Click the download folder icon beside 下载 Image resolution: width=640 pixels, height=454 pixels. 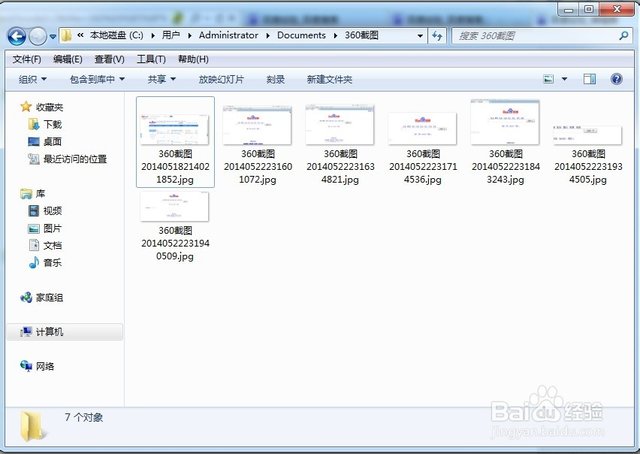coord(34,124)
